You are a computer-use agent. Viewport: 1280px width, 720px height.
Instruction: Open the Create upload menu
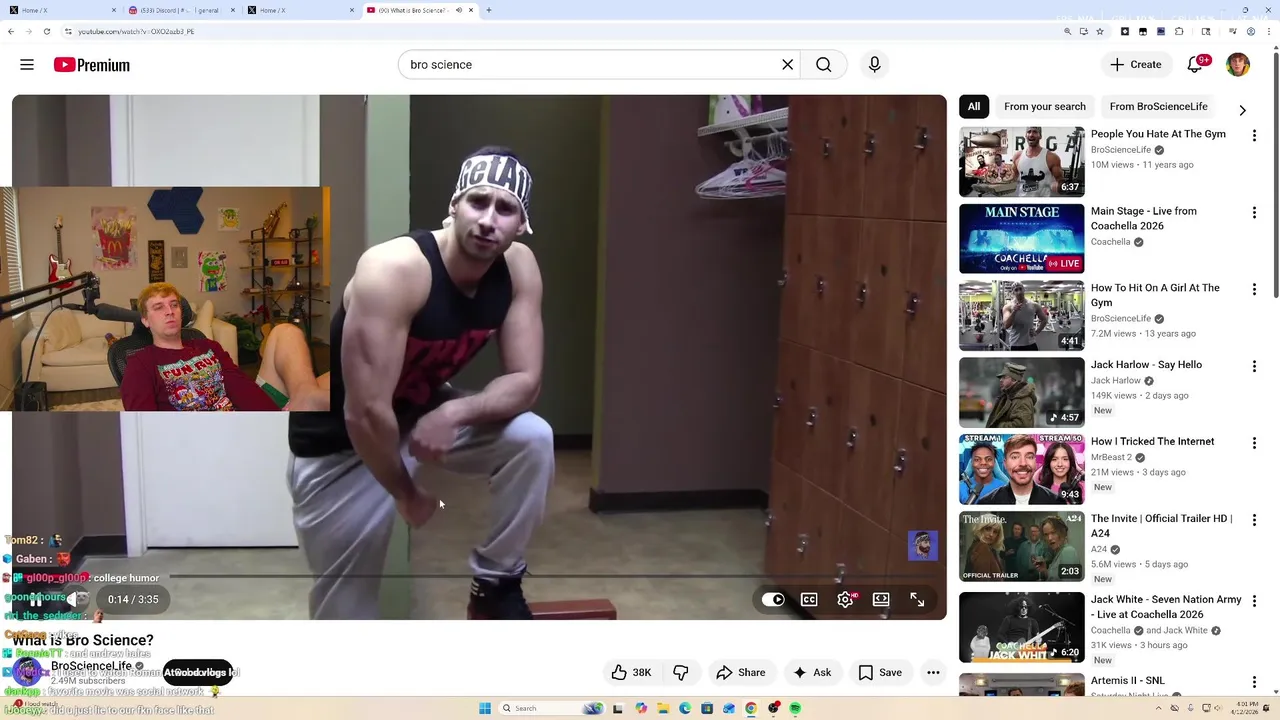(1136, 65)
